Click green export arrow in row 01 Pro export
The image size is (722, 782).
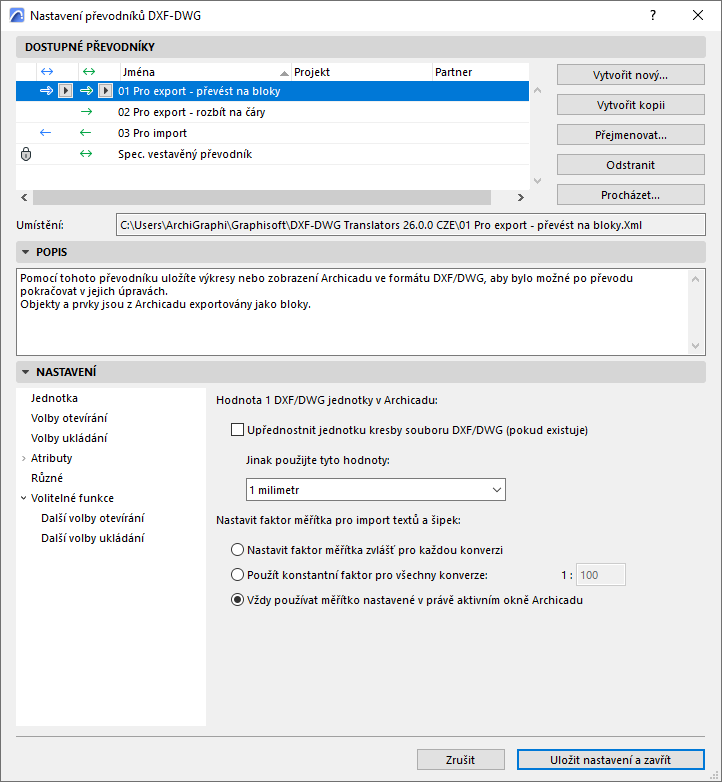point(87,91)
